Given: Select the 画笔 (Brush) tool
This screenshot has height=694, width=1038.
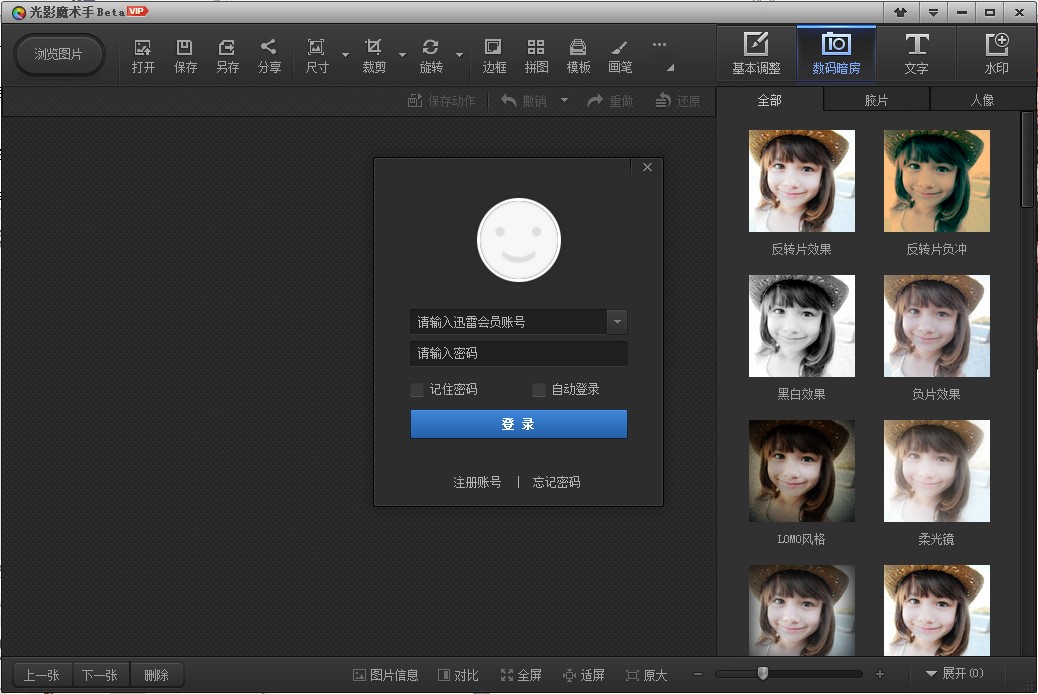Looking at the screenshot, I should pos(620,56).
